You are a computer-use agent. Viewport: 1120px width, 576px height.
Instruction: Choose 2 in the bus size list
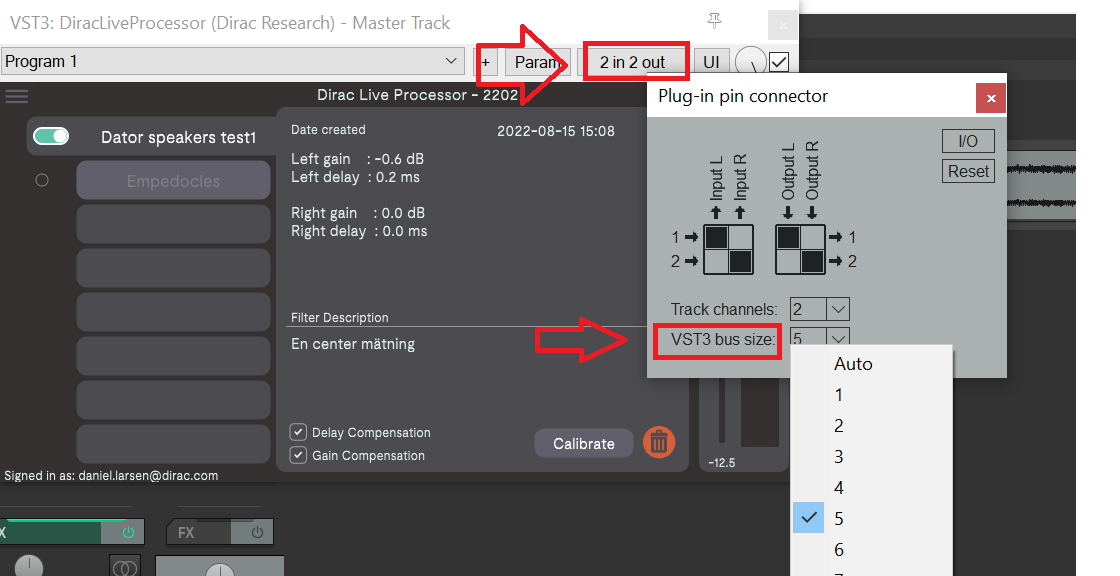point(872,426)
